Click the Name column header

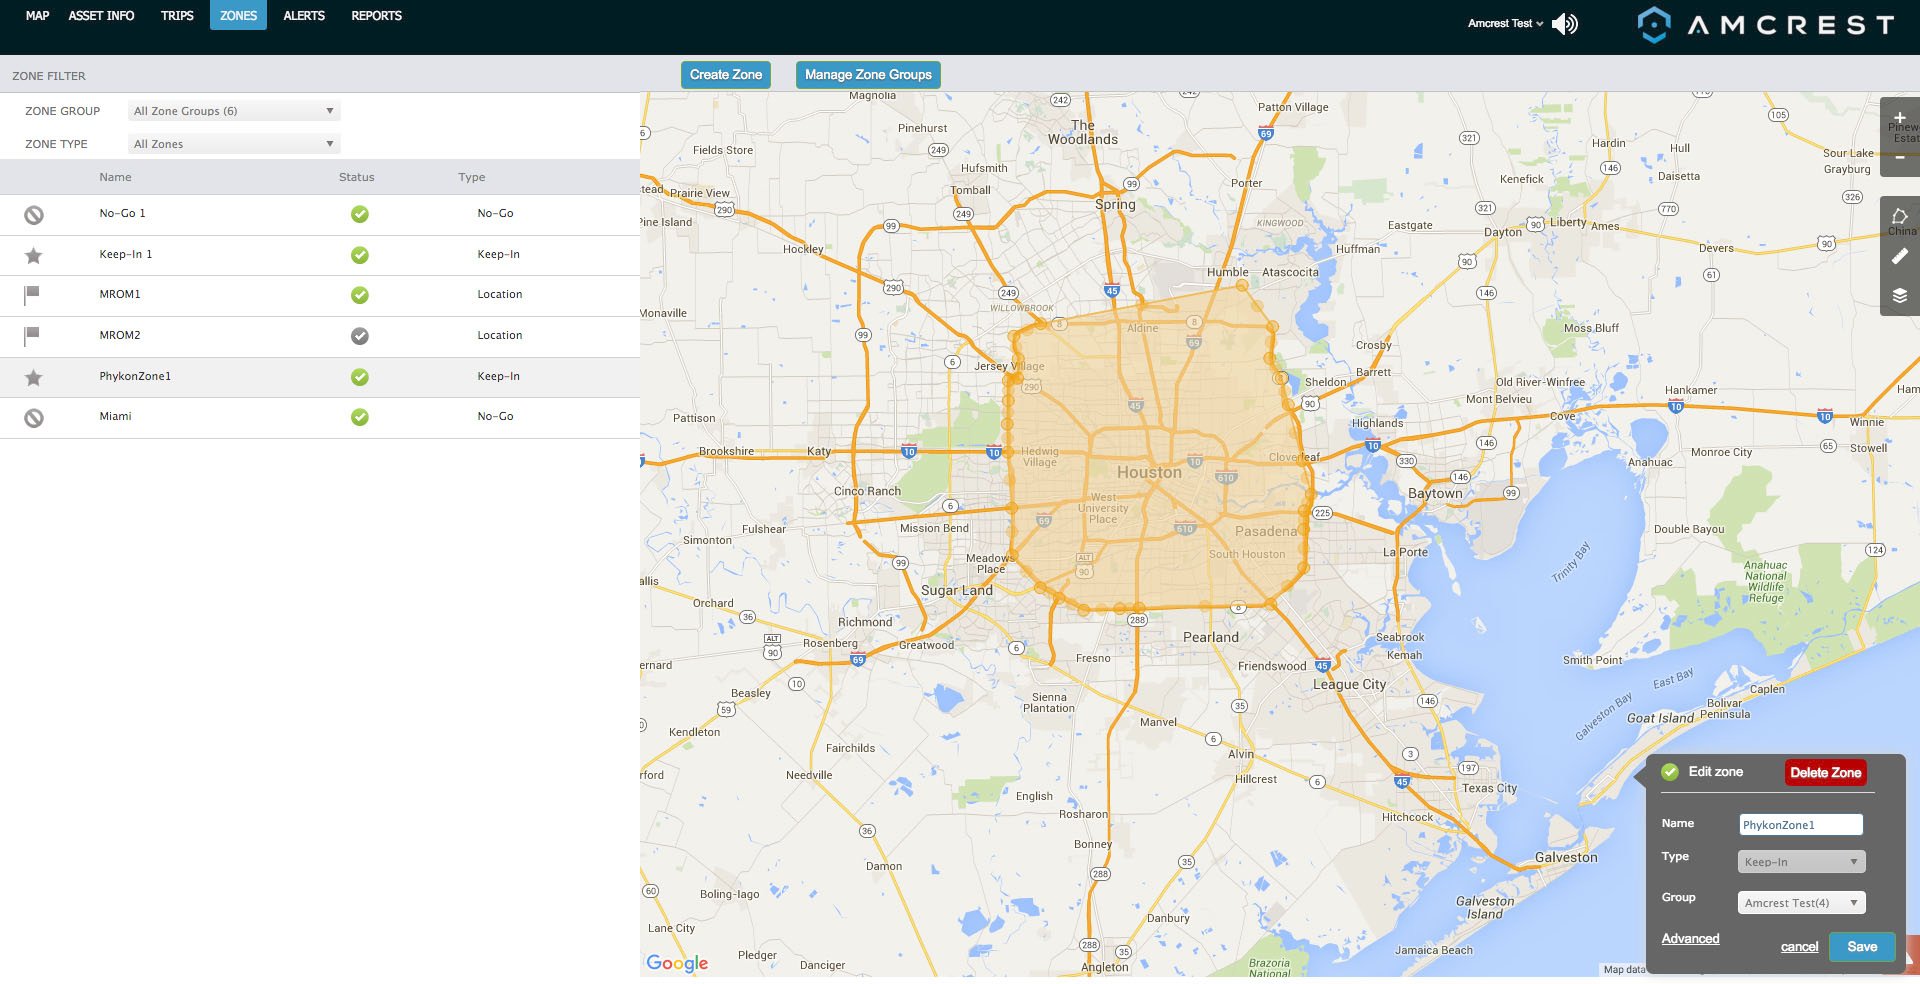point(115,177)
